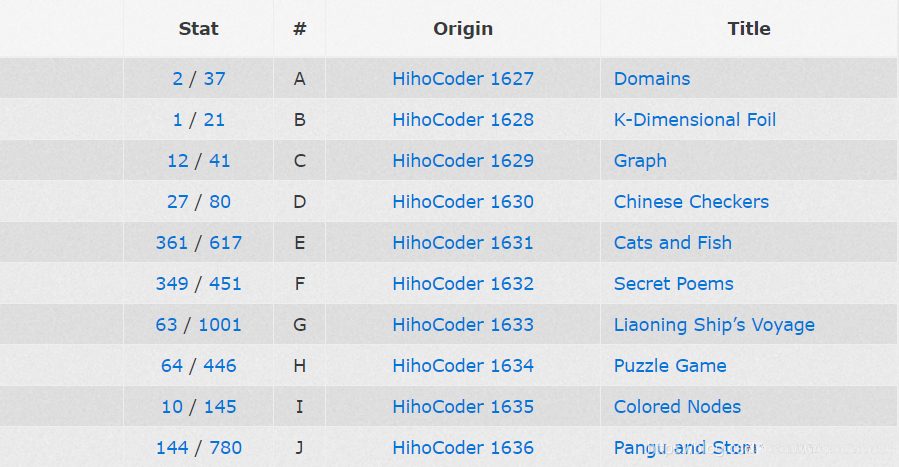Screen dimensions: 899x467
Task: Click the 144 / 780 stat link
Action: point(199,448)
